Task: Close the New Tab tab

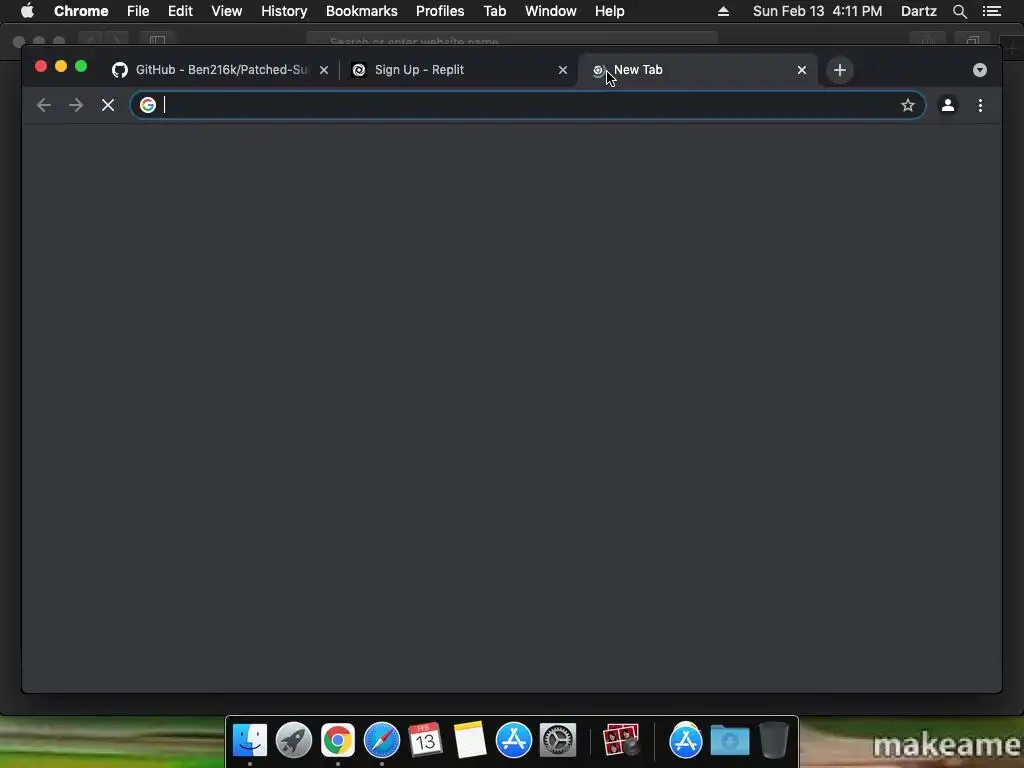Action: click(802, 70)
